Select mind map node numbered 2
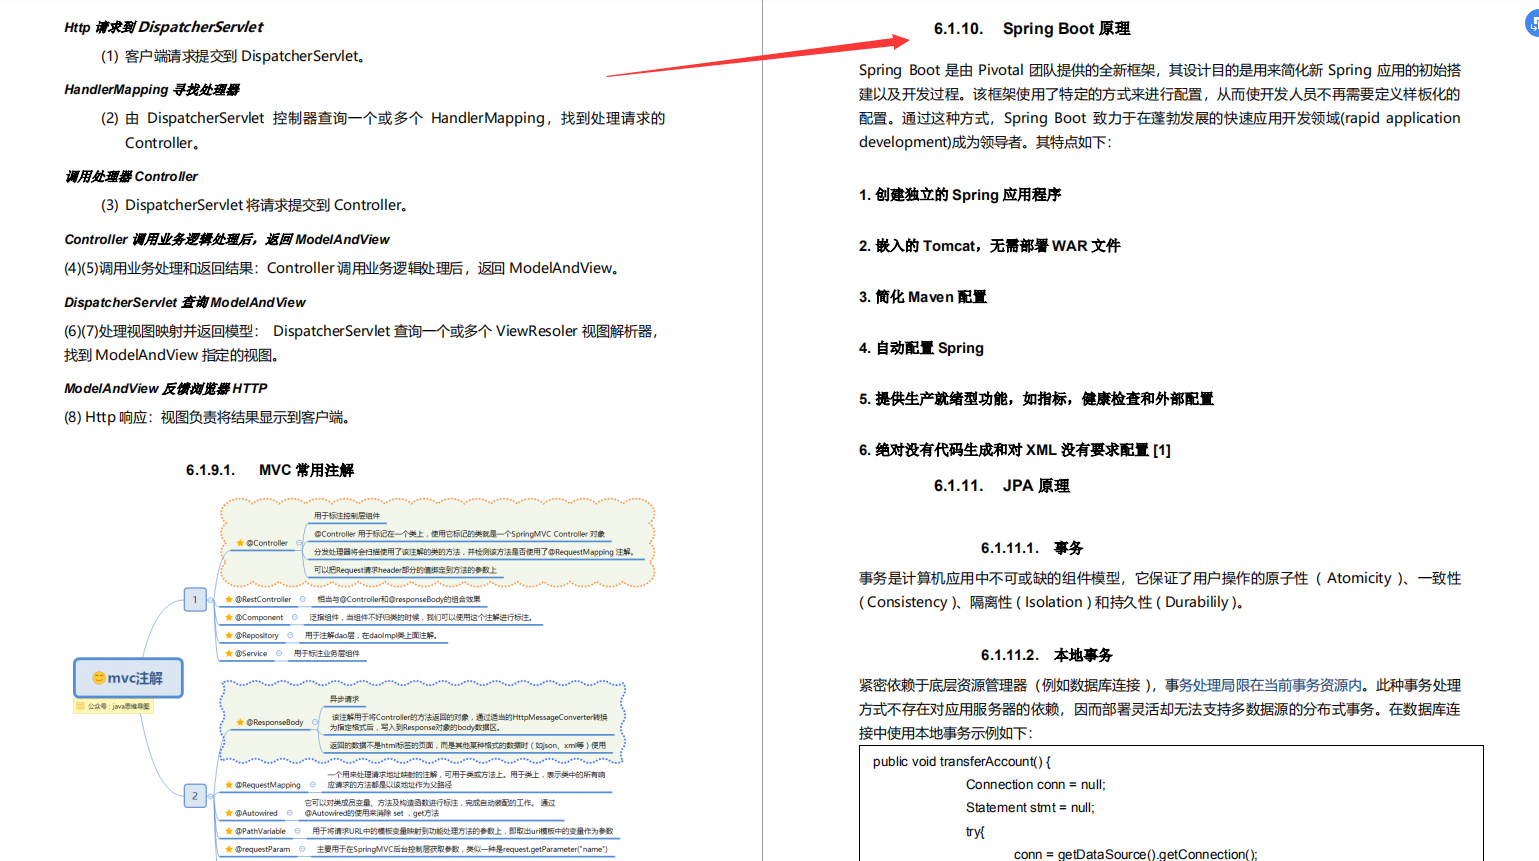Image resolution: width=1539 pixels, height=861 pixels. [x=196, y=796]
